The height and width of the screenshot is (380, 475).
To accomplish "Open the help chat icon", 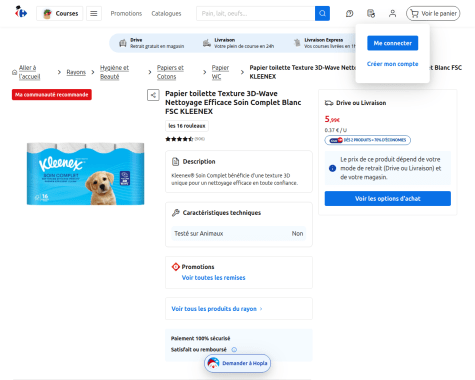I will click(349, 13).
